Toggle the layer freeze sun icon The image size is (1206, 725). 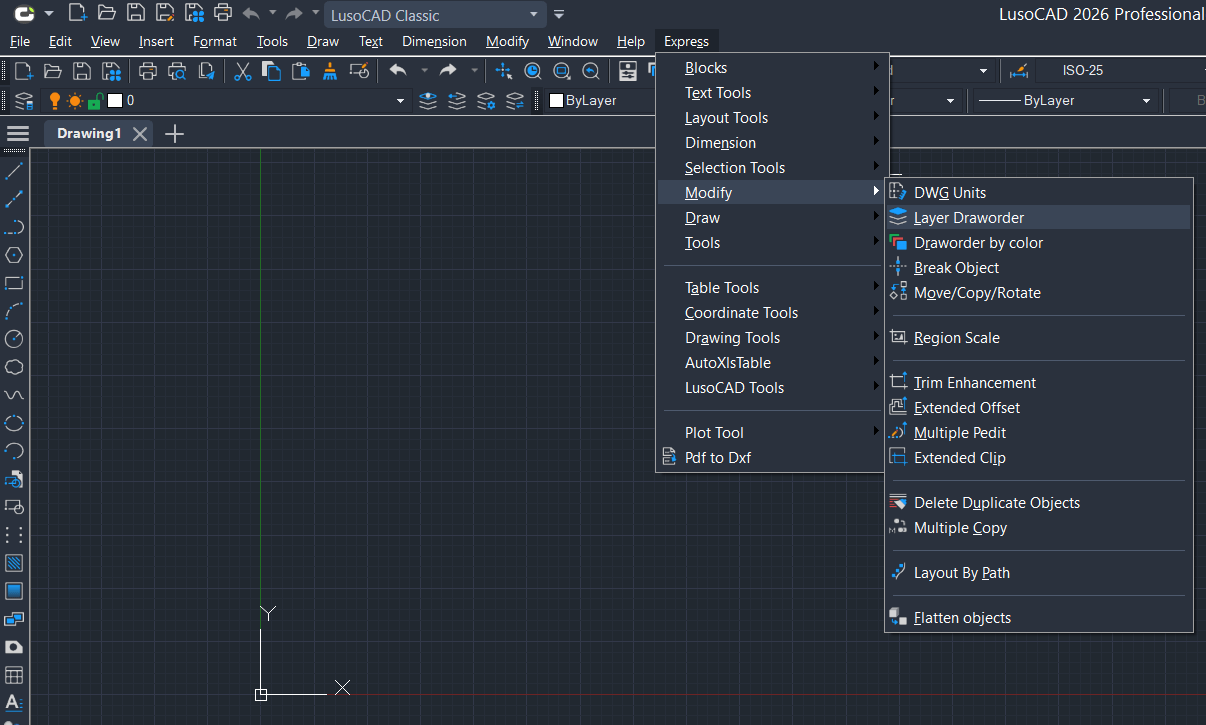[75, 101]
